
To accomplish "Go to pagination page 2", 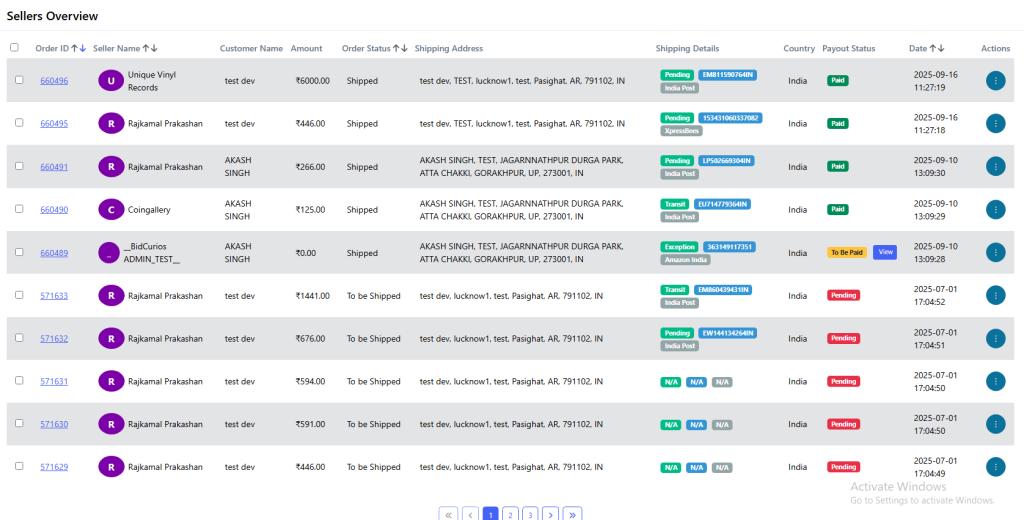I will coord(510,514).
